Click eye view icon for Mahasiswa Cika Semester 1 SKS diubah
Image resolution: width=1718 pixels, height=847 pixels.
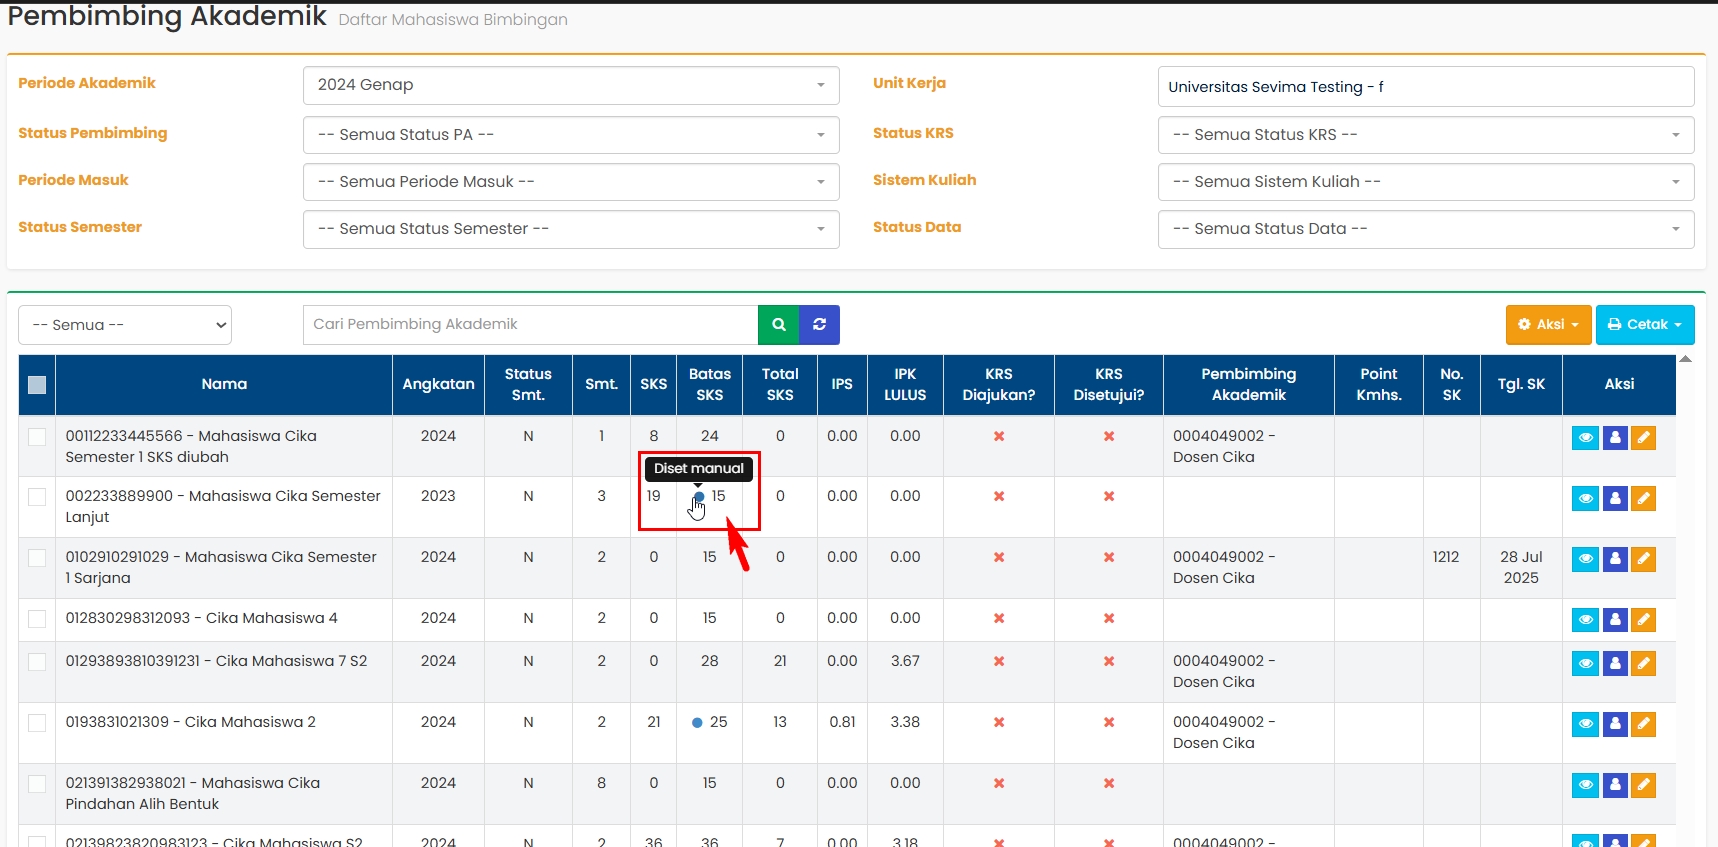pyautogui.click(x=1585, y=438)
